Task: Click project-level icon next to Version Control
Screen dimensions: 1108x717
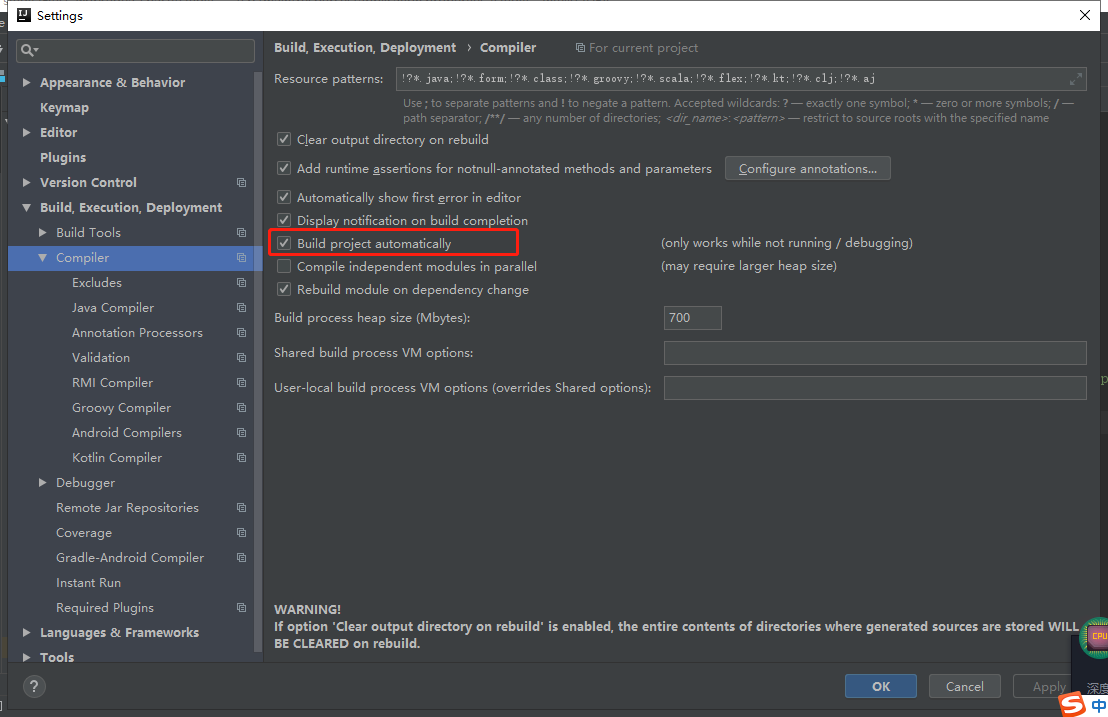Action: (x=242, y=182)
